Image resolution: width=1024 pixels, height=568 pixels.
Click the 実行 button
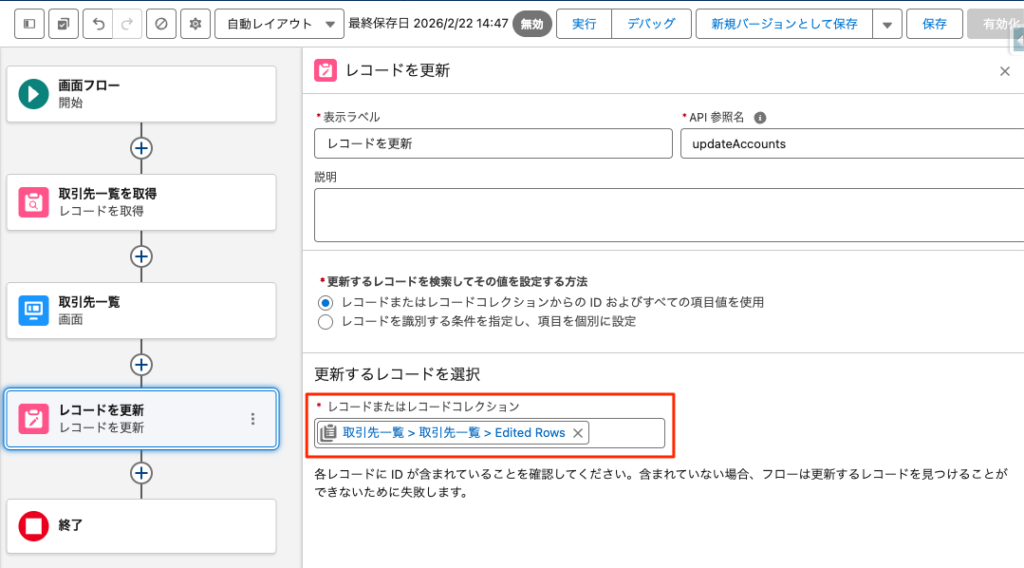[x=584, y=24]
